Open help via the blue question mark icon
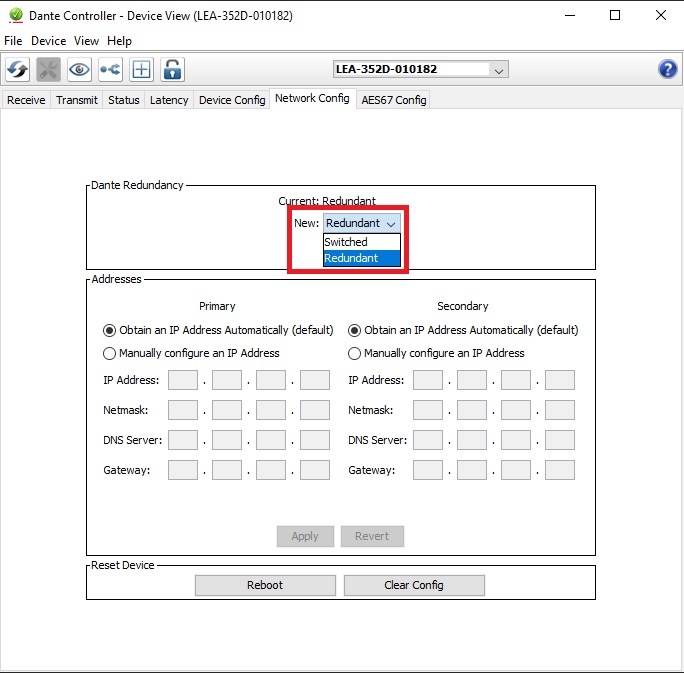The width and height of the screenshot is (684, 673). click(x=667, y=69)
